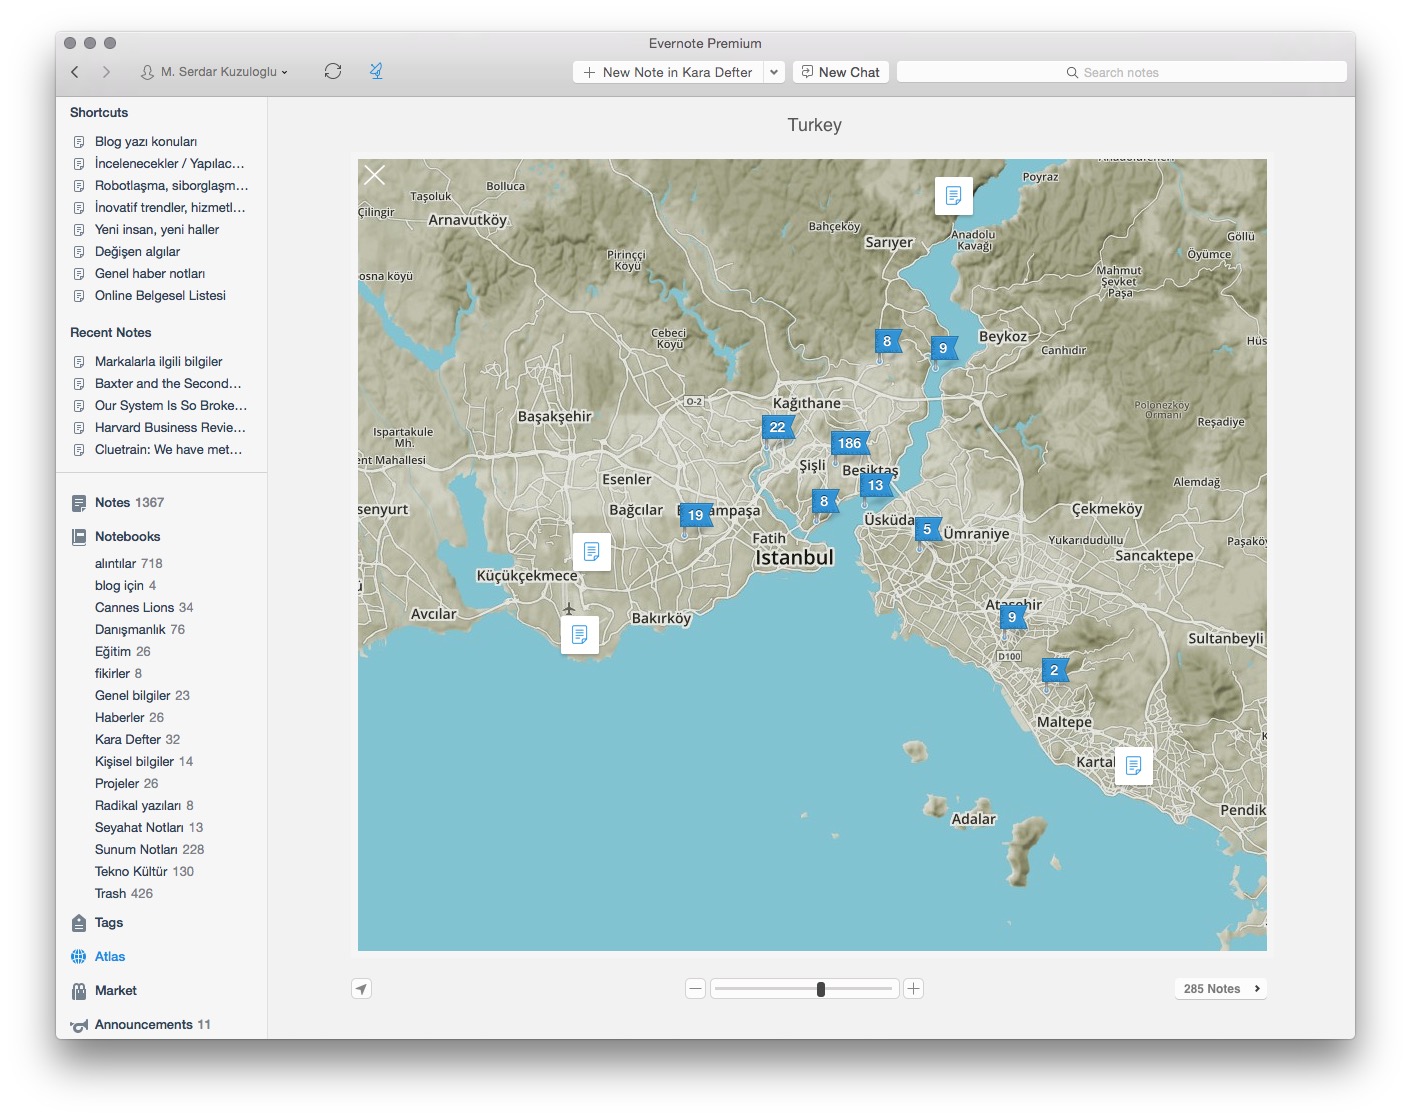Select the 8 notes cluster near Fatih
The width and height of the screenshot is (1411, 1119).
pyautogui.click(x=825, y=502)
